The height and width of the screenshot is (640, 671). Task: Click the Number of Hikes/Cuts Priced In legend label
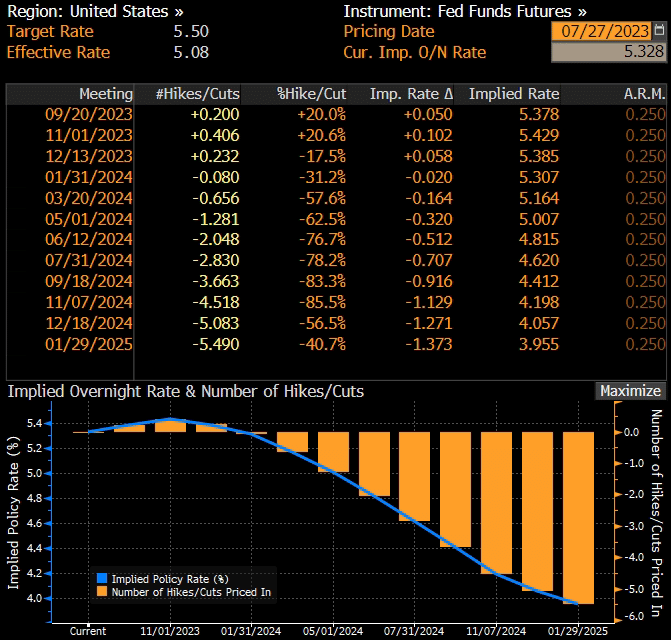tap(191, 592)
